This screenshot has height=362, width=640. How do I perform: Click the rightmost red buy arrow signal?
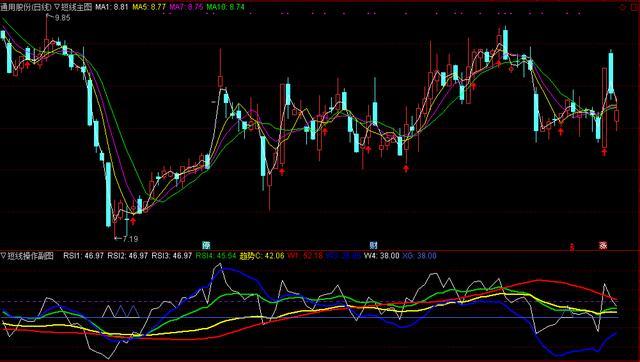click(604, 152)
